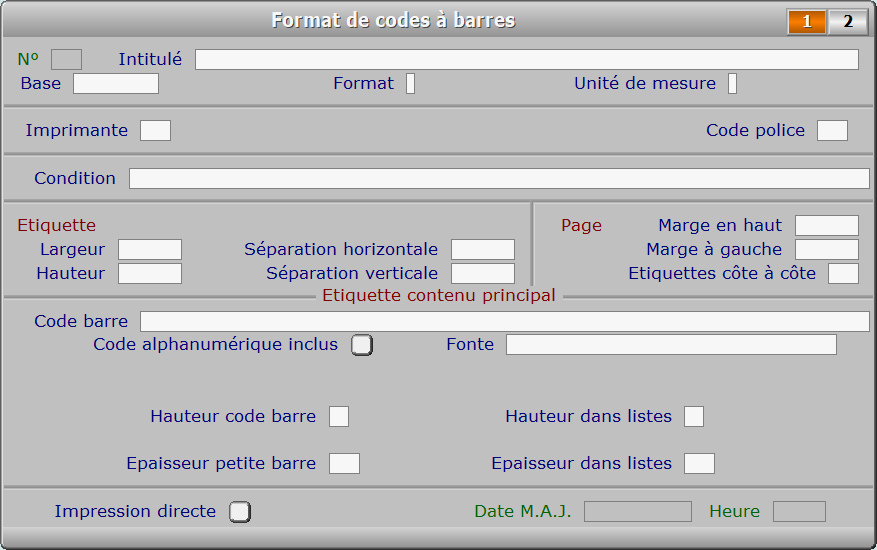Focus the Séparation horizontale field
877x550 pixels.
tap(483, 250)
